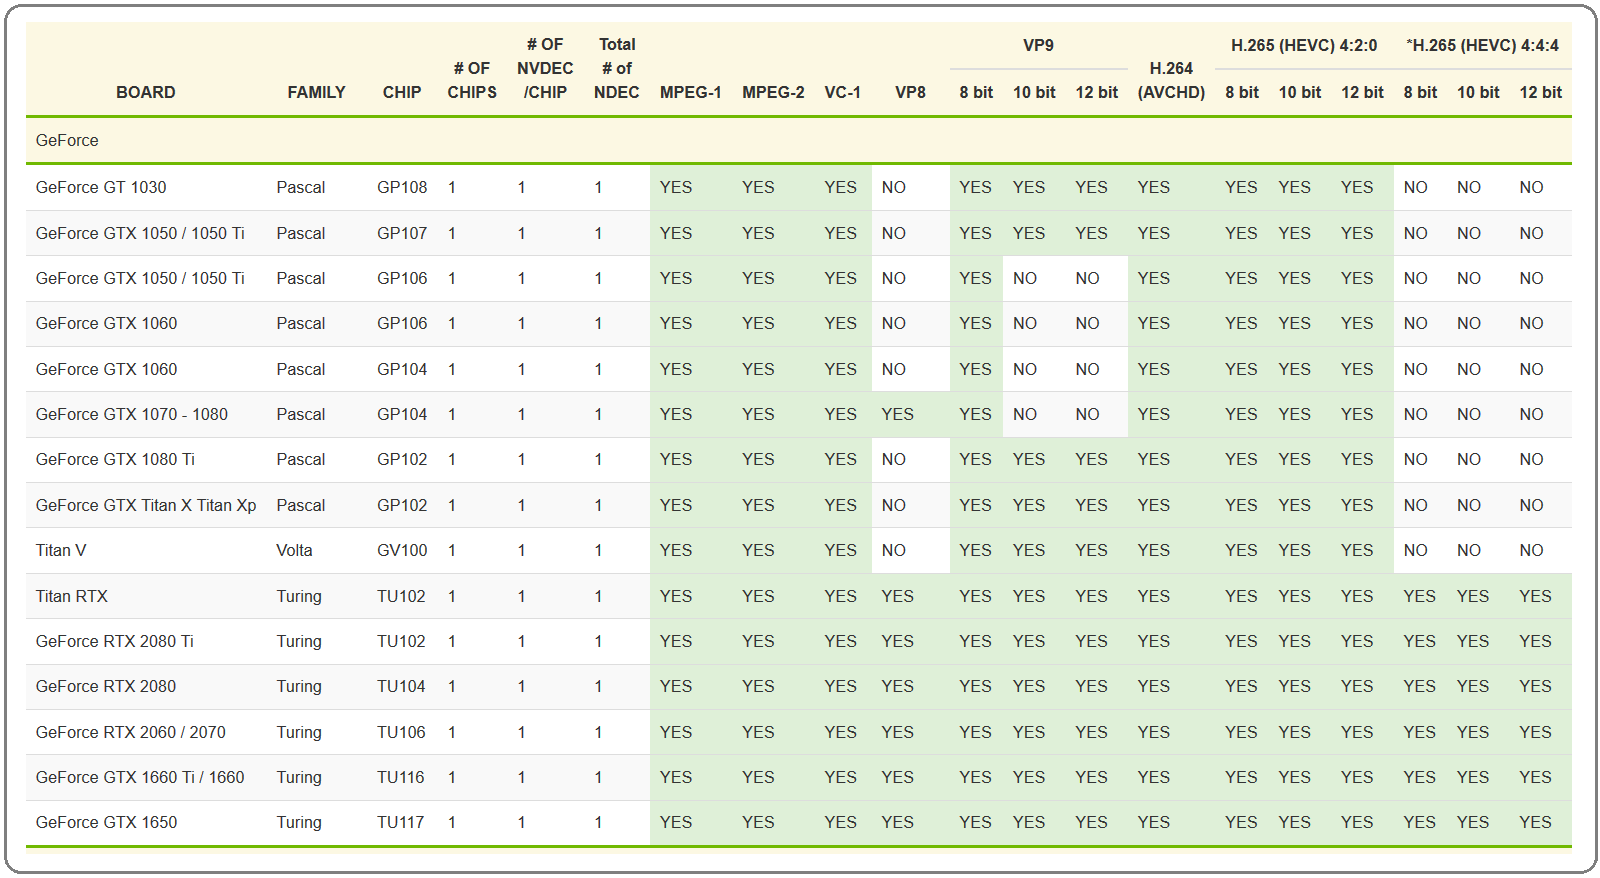Screen dimensions: 1600x878
Task: Click the '*H.265 (HEVC) 4:4:4' group header
Action: tap(1482, 45)
